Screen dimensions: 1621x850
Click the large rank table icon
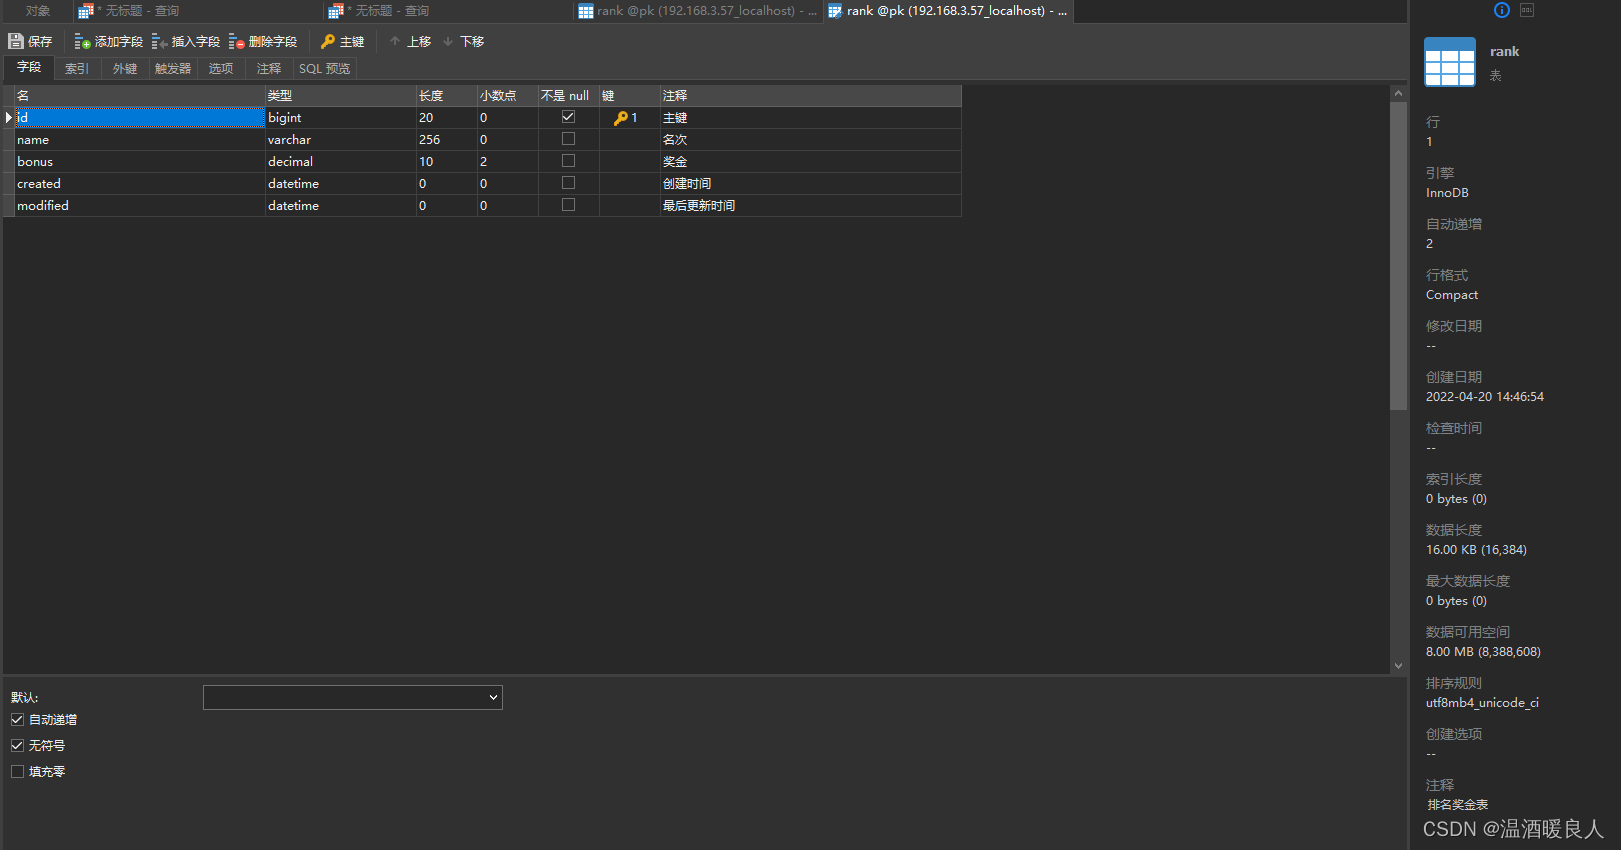click(1450, 62)
